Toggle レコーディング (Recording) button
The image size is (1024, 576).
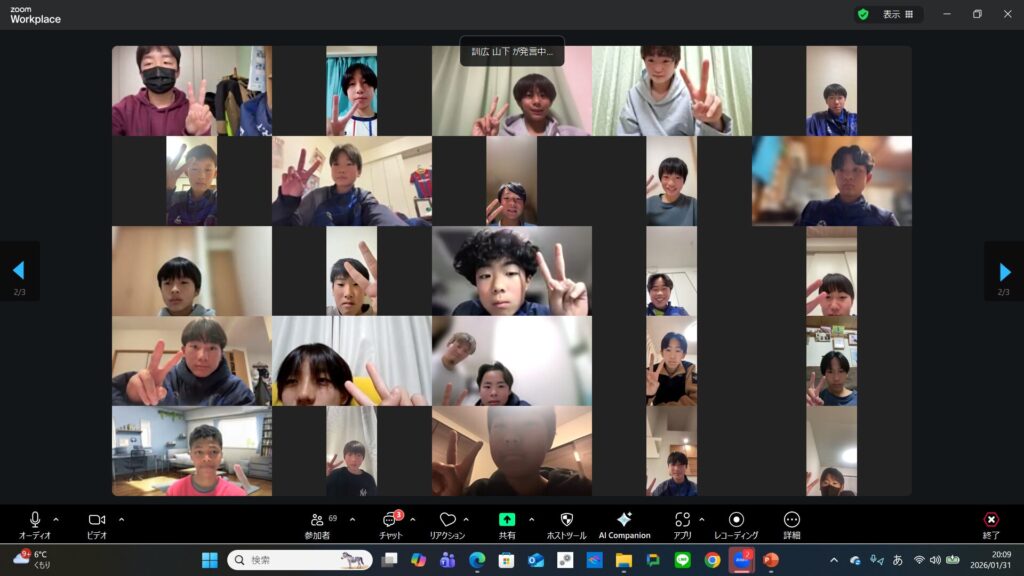click(x=736, y=520)
